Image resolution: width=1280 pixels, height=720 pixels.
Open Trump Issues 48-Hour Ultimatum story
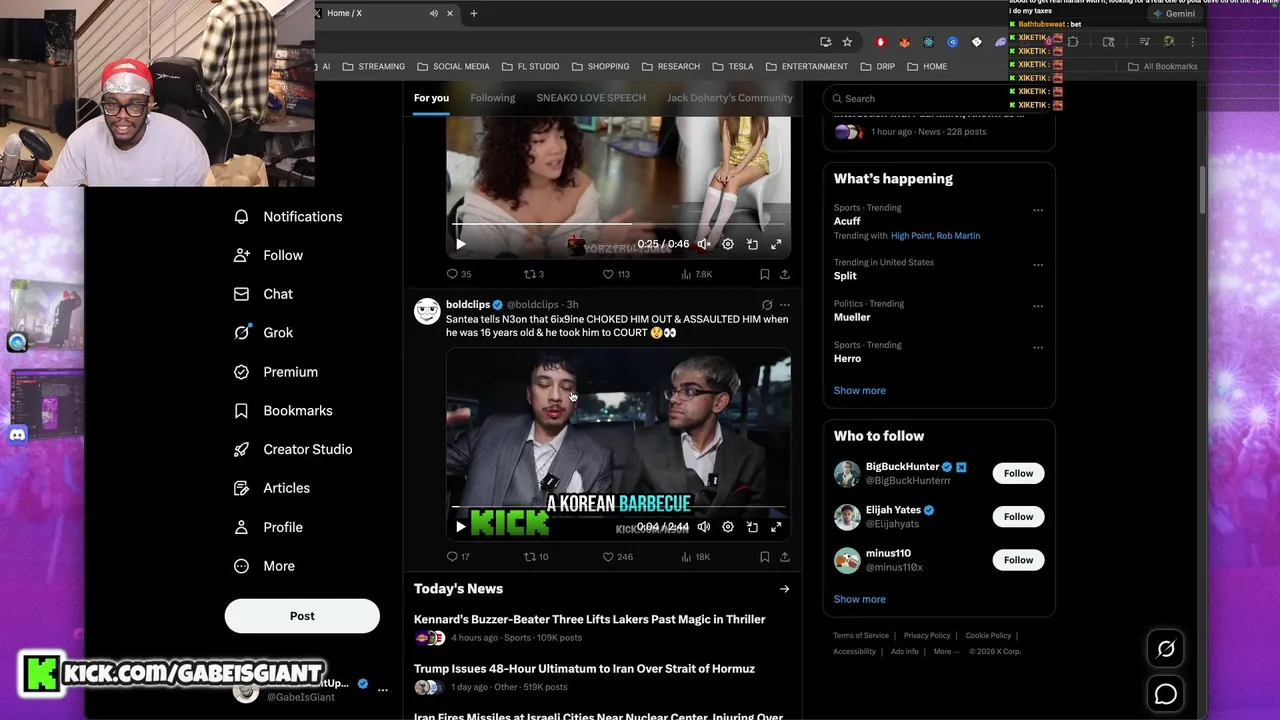584,669
